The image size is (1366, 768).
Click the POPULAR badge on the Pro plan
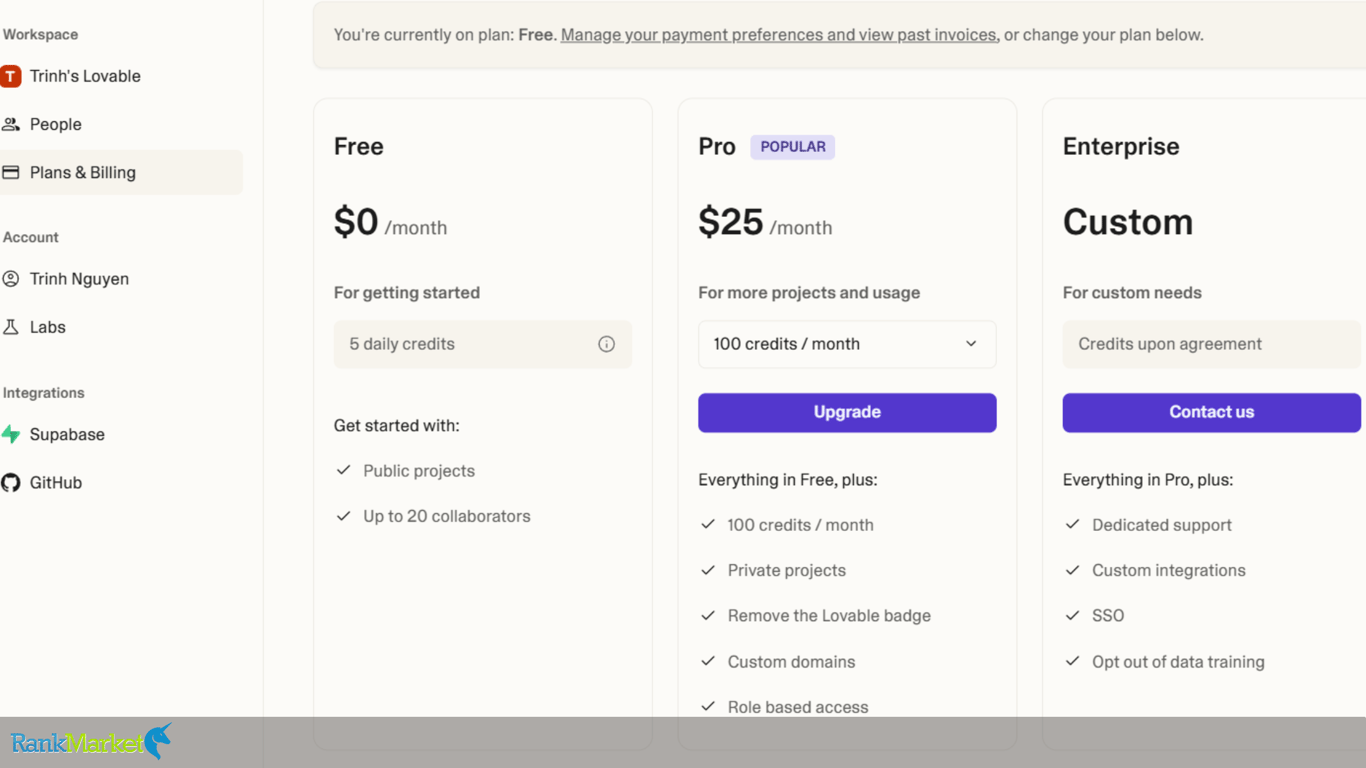pyautogui.click(x=792, y=146)
